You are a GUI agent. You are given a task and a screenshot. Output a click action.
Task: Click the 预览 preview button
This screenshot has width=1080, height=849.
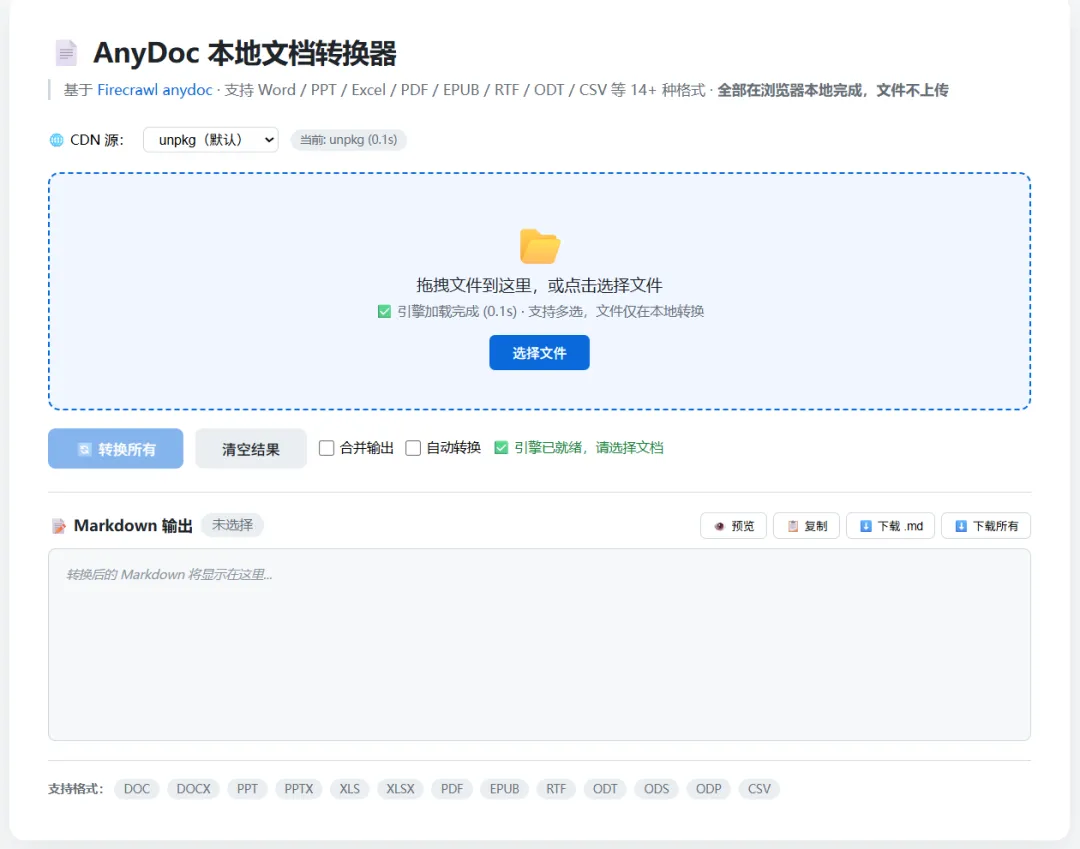[734, 526]
